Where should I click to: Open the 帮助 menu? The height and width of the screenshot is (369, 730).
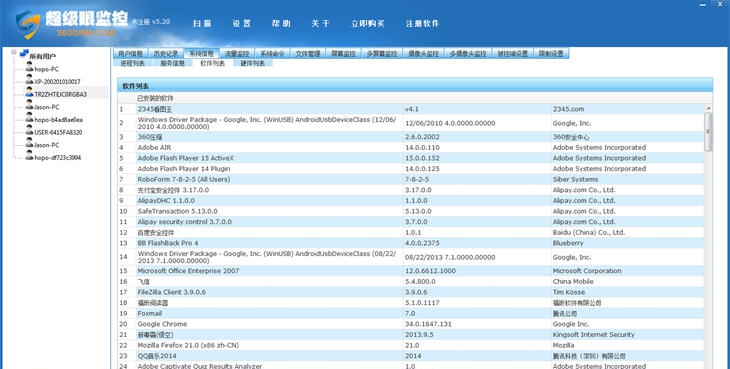point(281,23)
